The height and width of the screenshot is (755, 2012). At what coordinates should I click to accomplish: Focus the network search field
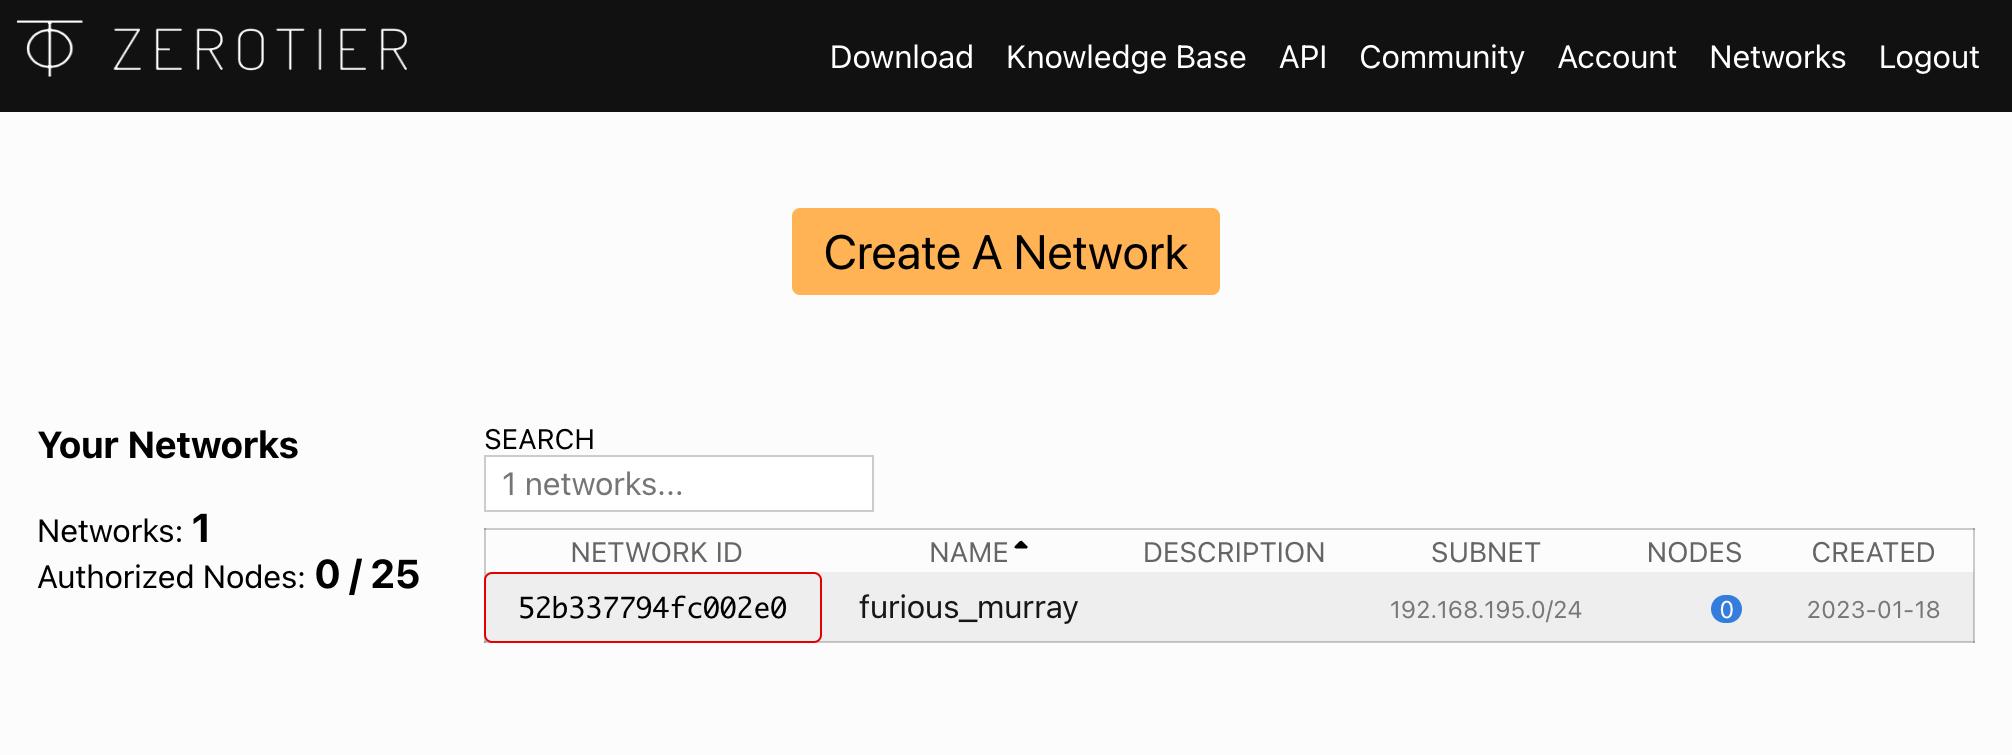click(678, 484)
